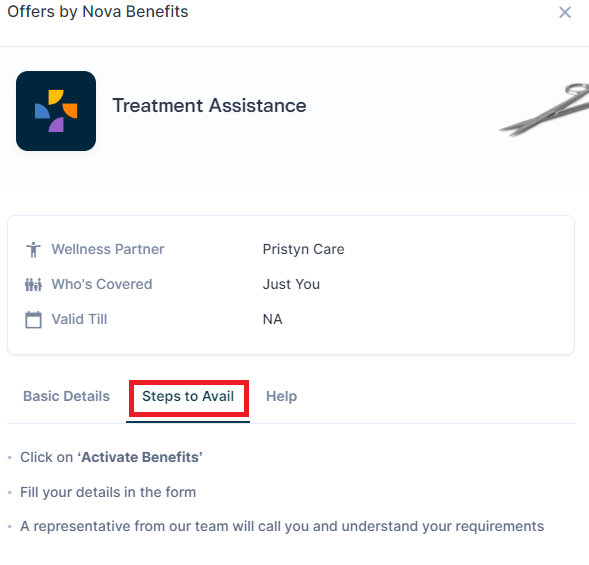The height and width of the screenshot is (565, 589).
Task: Click the 'Fill your details in the form' step
Action: click(108, 492)
